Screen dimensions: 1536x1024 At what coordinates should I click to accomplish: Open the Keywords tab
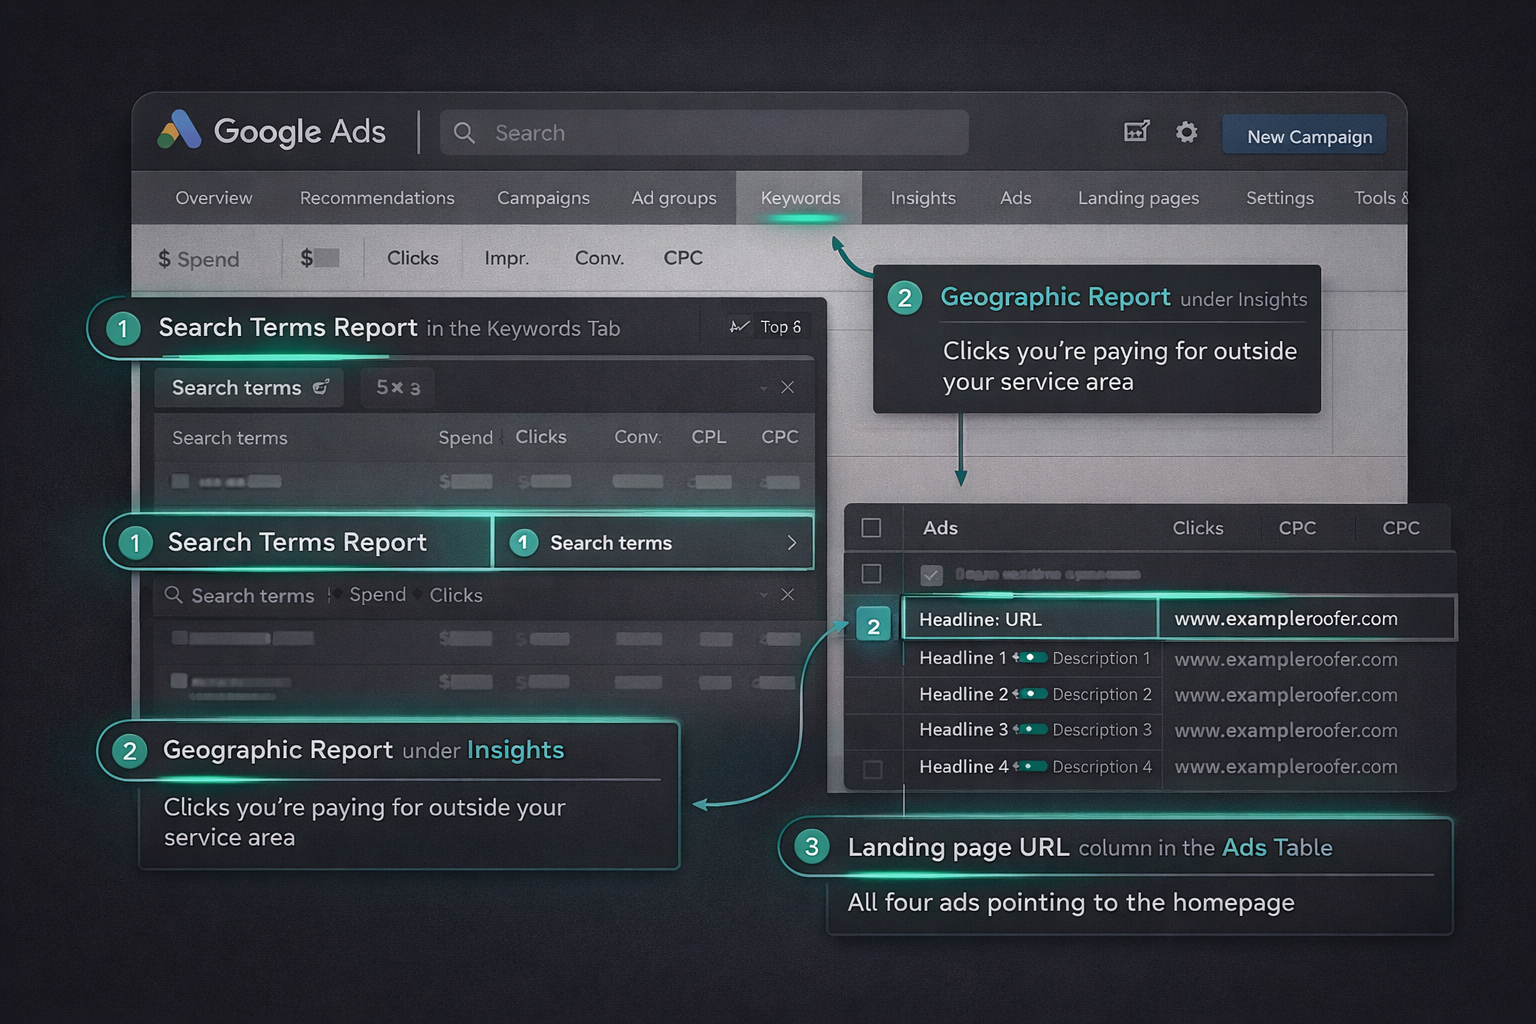(x=800, y=198)
